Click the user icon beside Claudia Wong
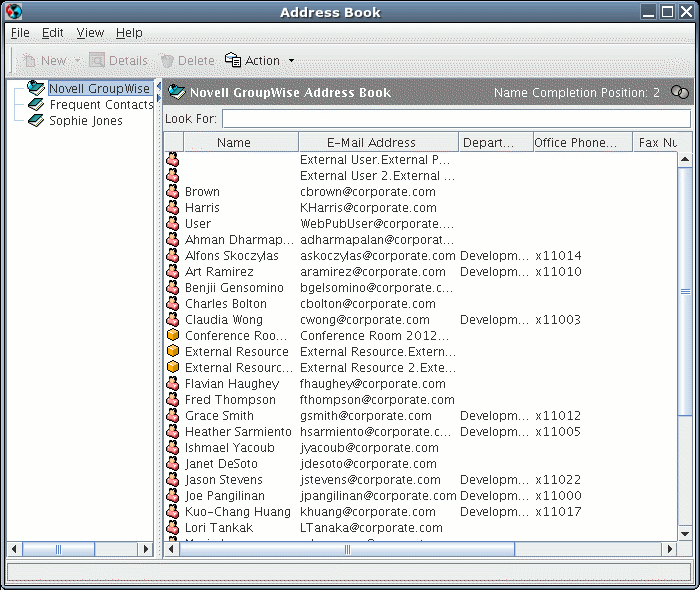Screen dimensions: 700x590 (x=173, y=319)
